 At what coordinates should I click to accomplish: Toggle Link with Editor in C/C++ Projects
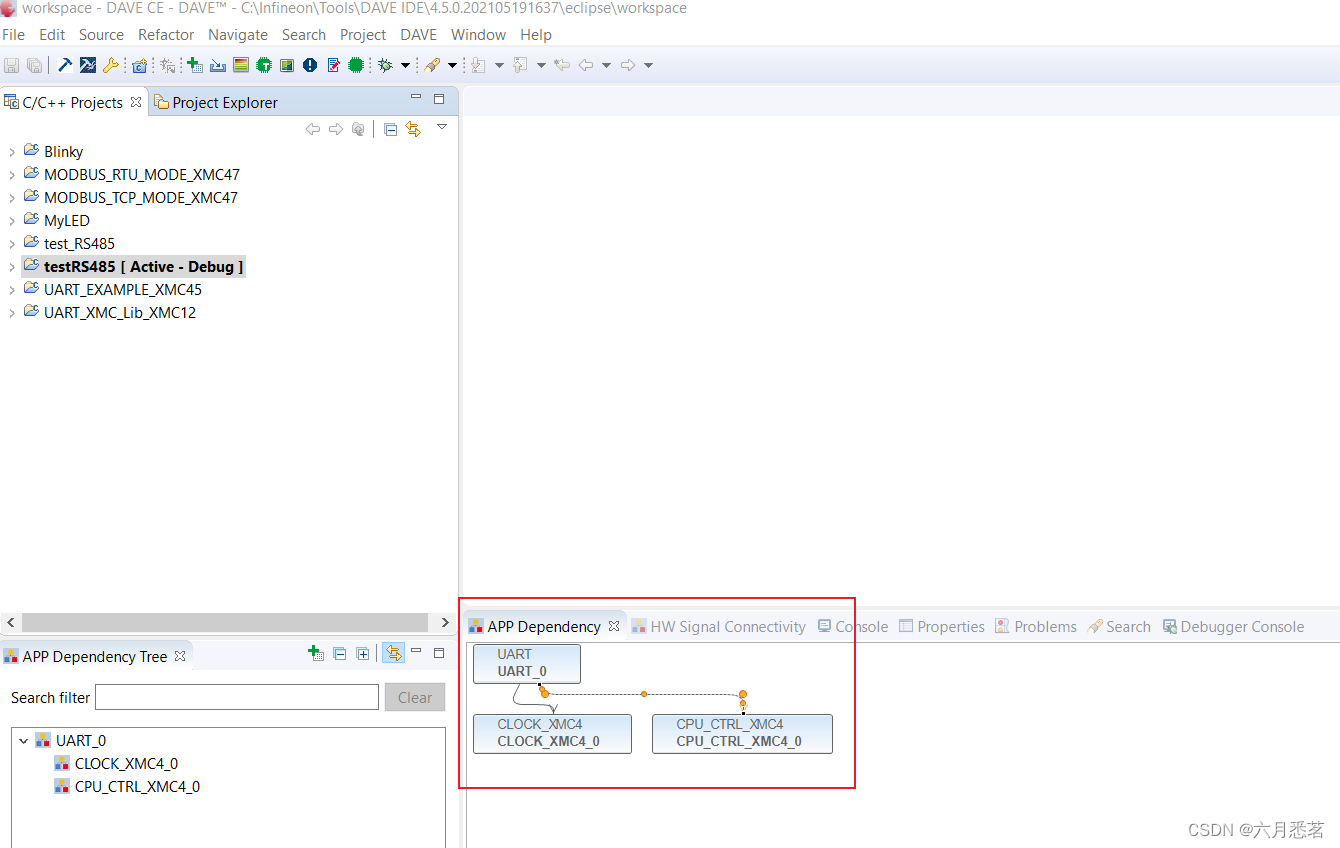(413, 129)
